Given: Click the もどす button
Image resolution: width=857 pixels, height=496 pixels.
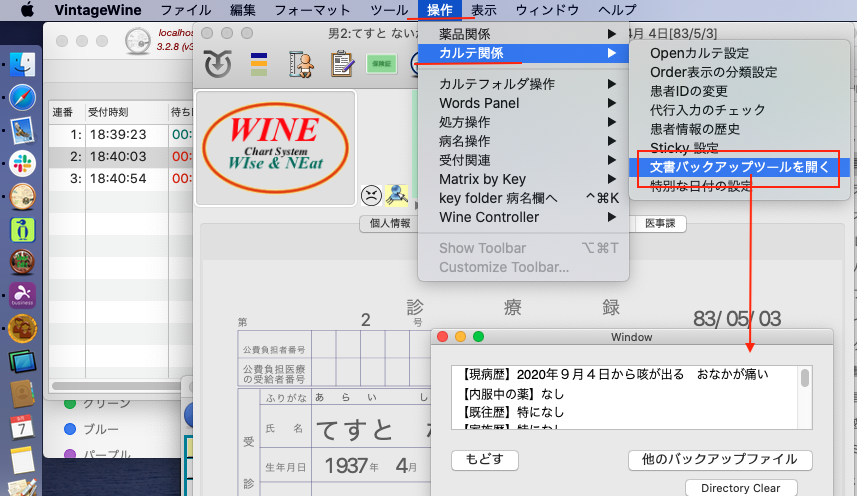Looking at the screenshot, I should pyautogui.click(x=485, y=460).
